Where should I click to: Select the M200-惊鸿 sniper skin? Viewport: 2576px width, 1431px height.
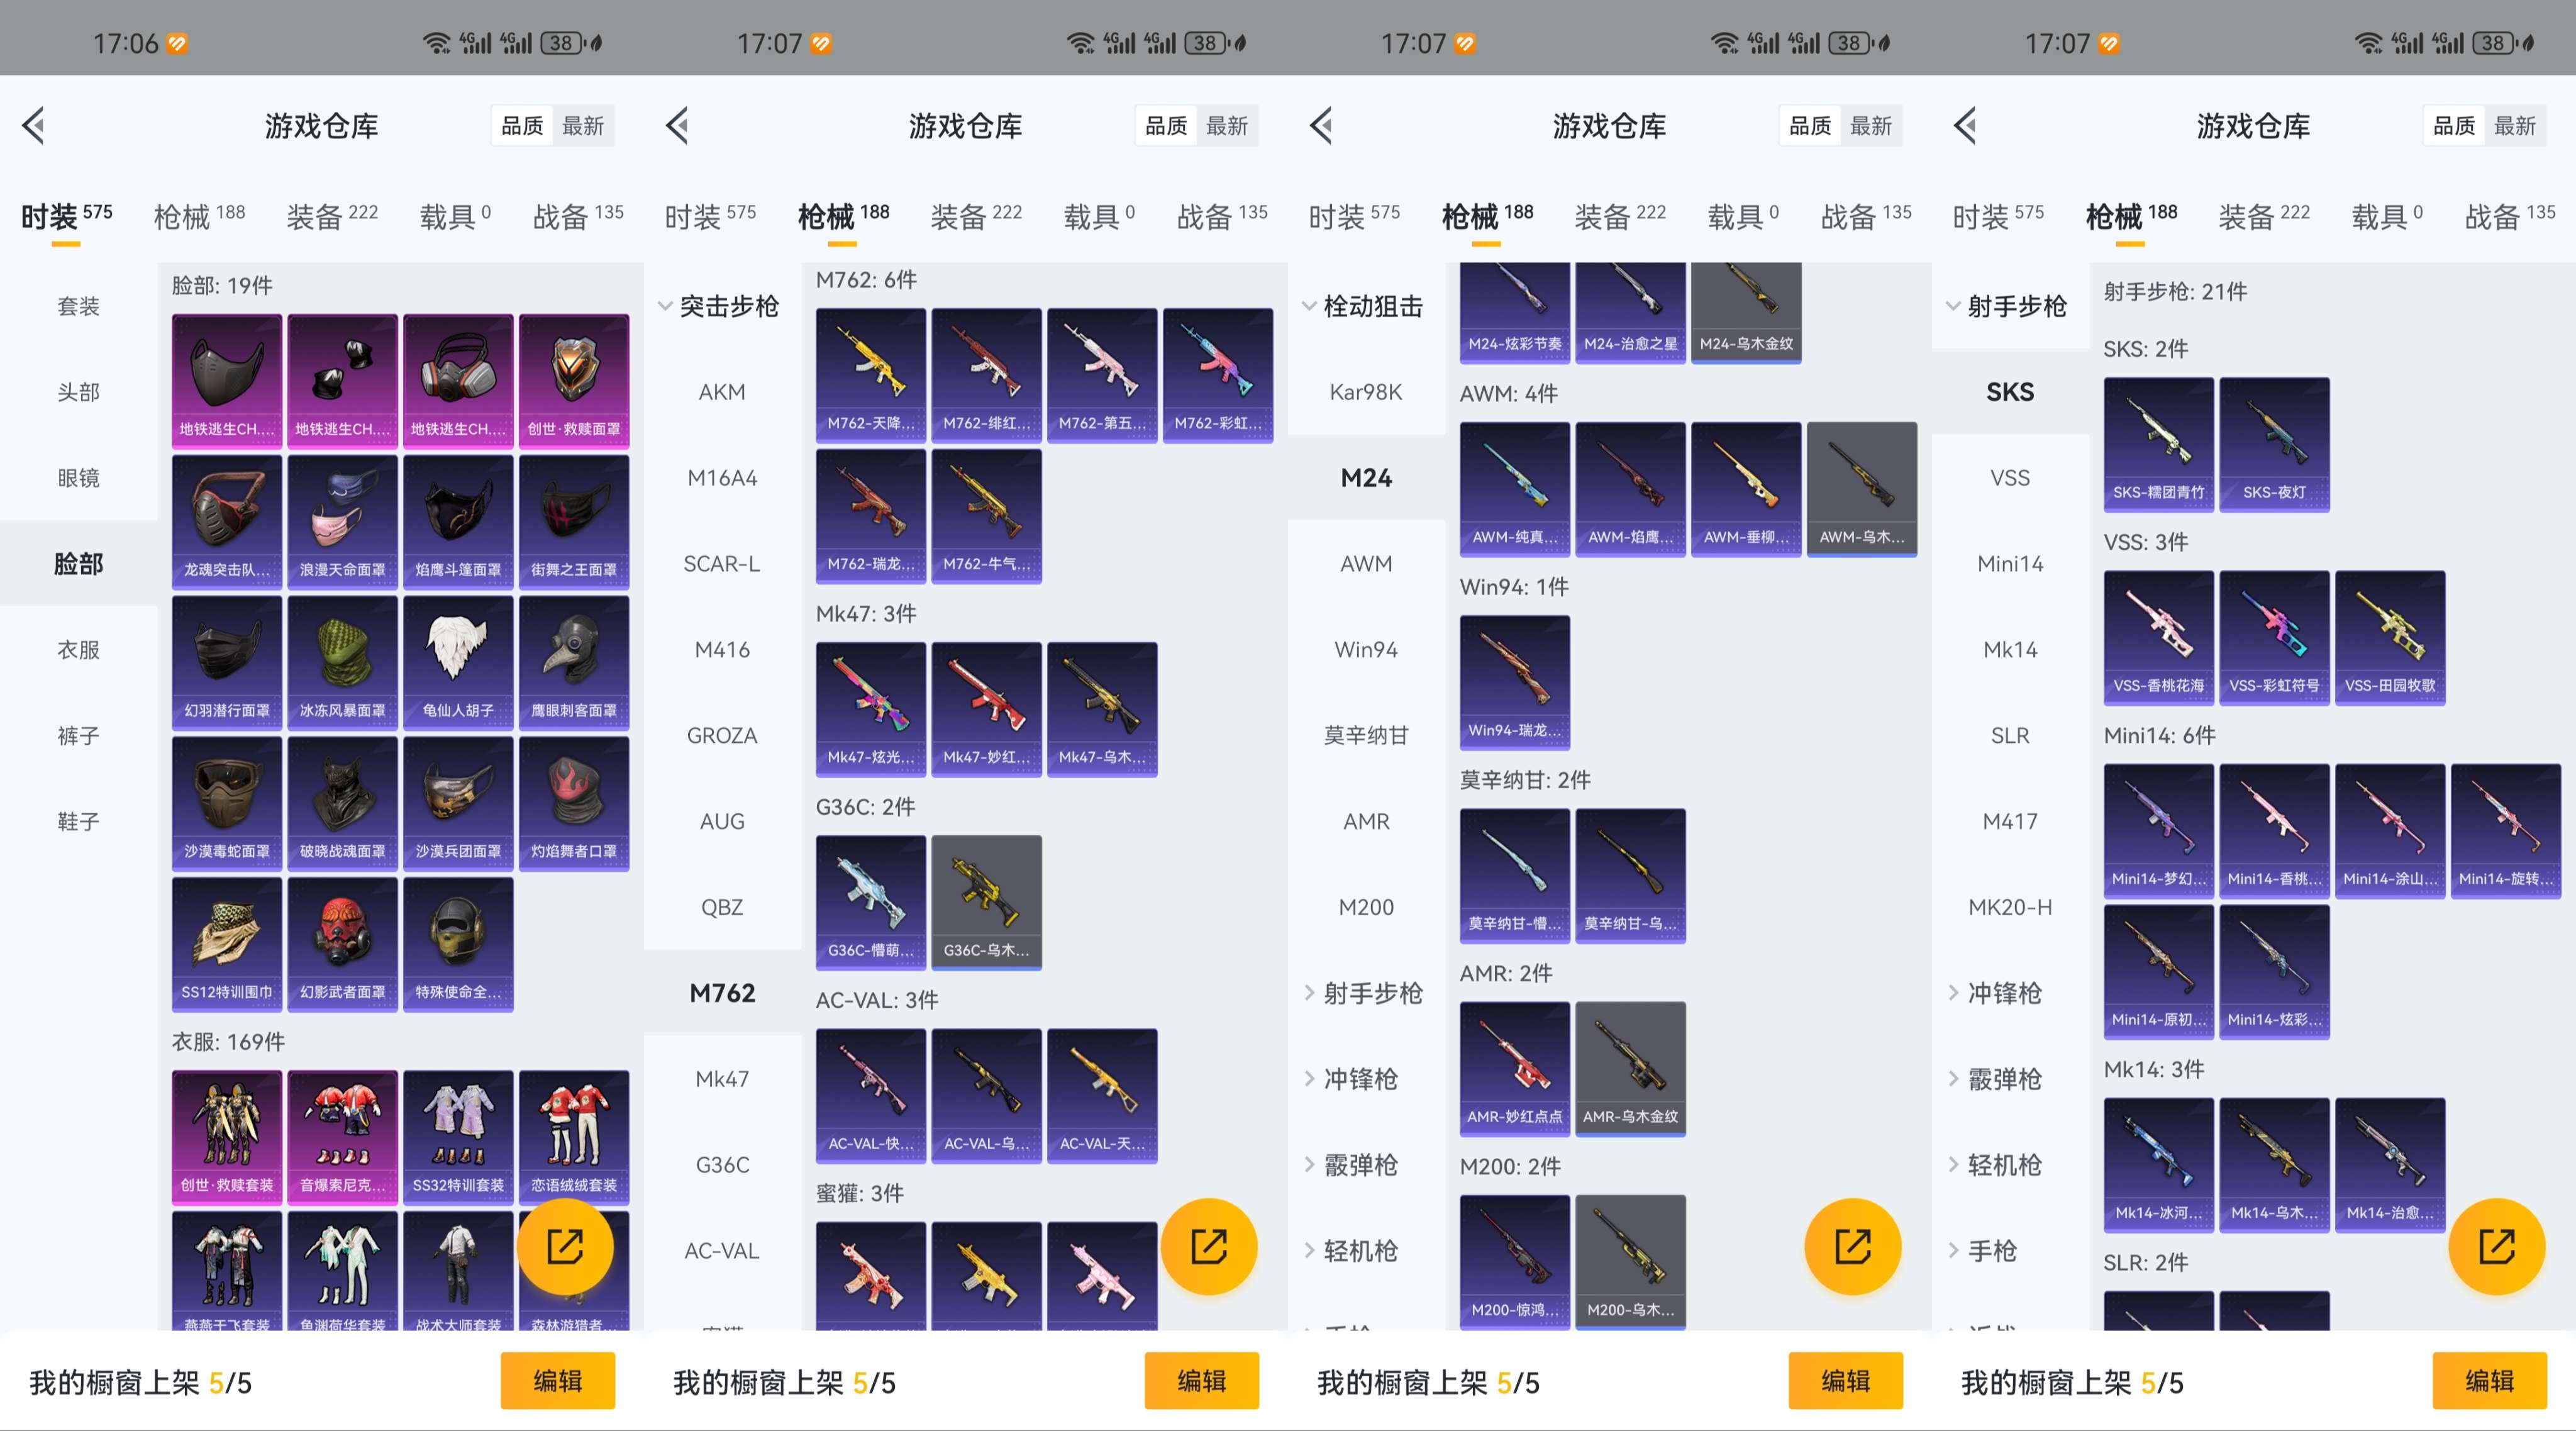click(x=1515, y=1261)
